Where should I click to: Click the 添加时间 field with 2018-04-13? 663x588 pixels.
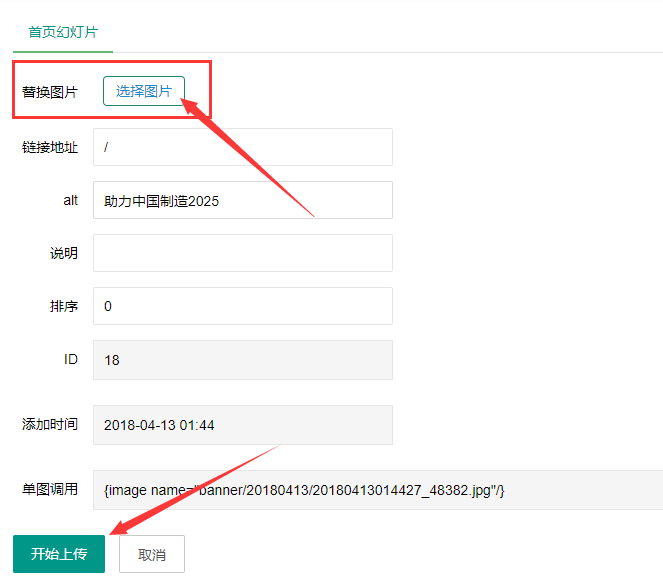click(x=243, y=425)
